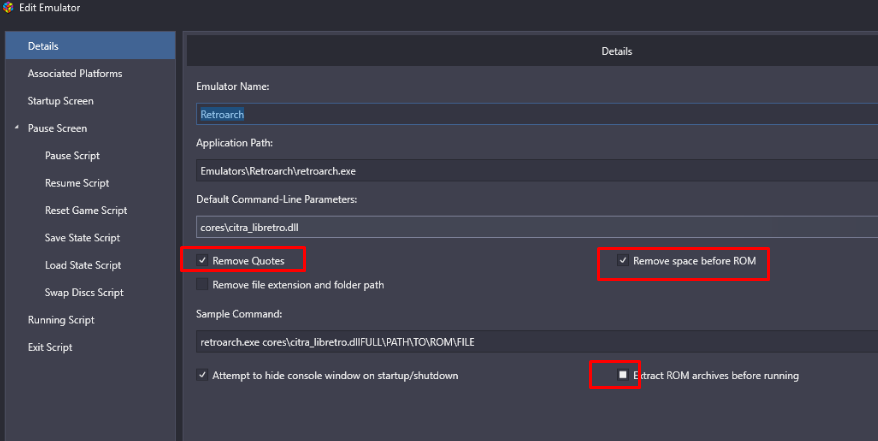Open the Resume Script page
This screenshot has height=441, width=878.
point(77,183)
